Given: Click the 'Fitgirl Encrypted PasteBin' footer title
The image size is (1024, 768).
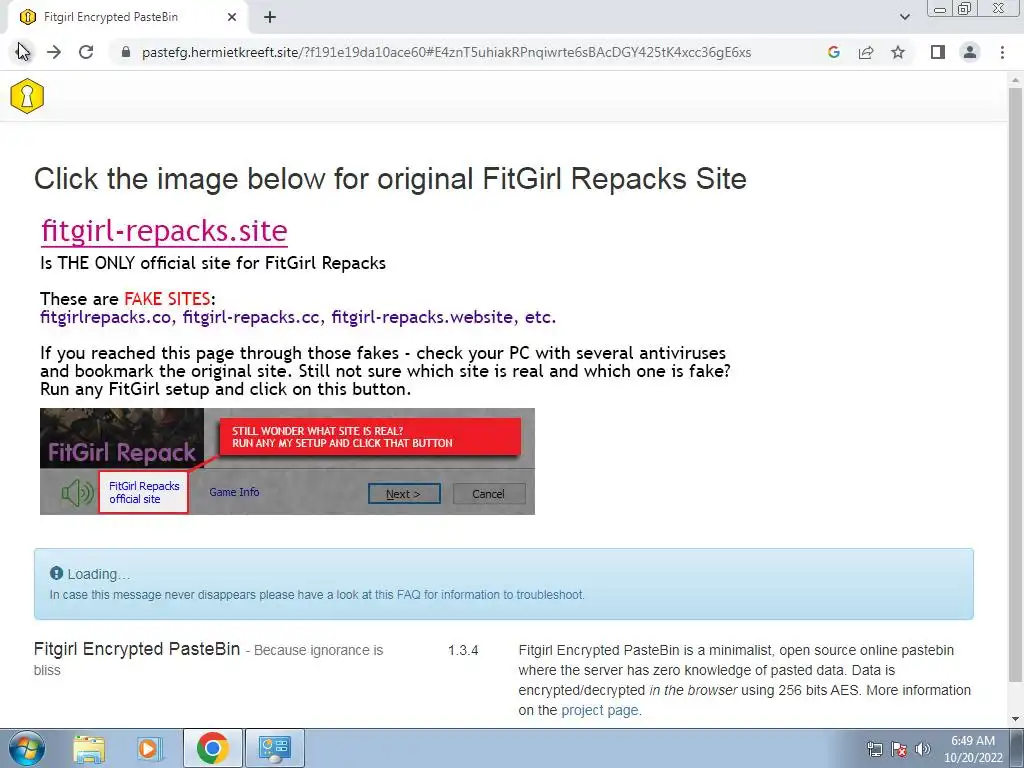Looking at the screenshot, I should coord(137,649).
